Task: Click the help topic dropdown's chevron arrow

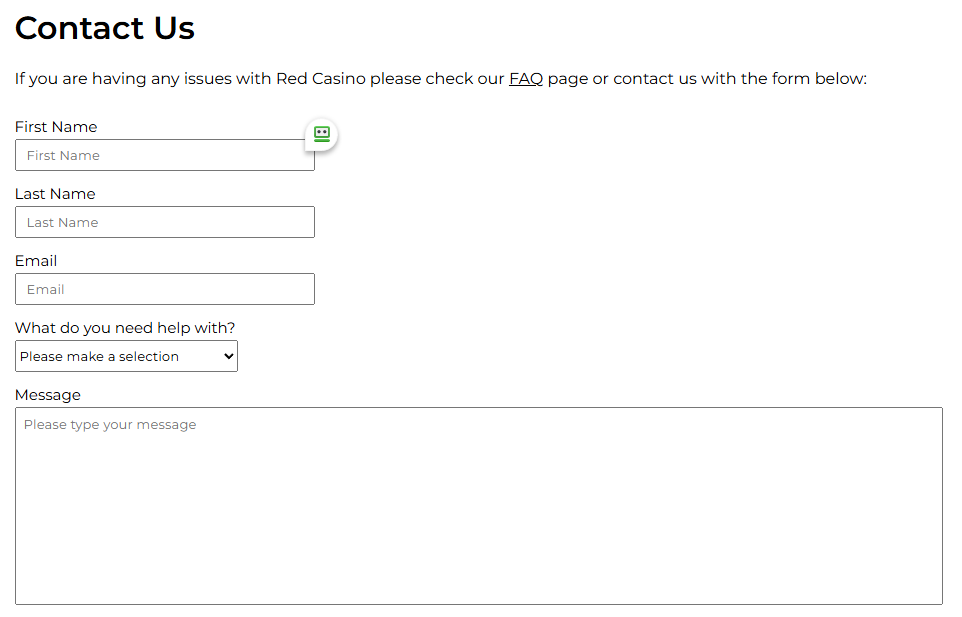Action: pyautogui.click(x=229, y=357)
